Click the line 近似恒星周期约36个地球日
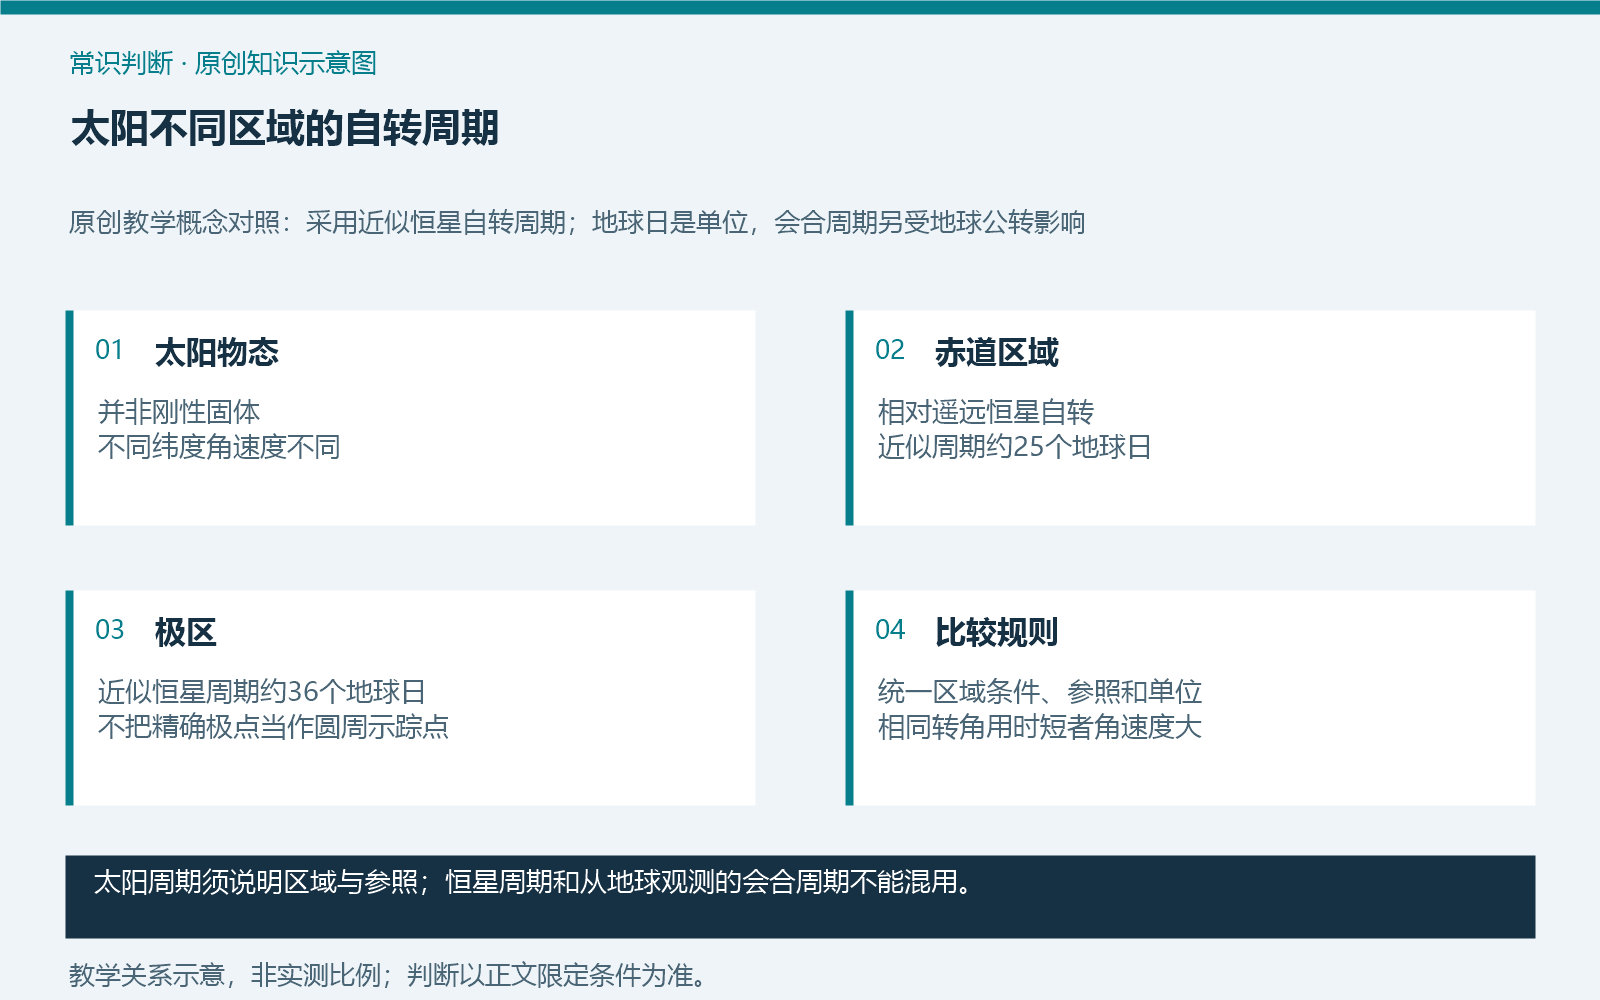 pyautogui.click(x=262, y=692)
